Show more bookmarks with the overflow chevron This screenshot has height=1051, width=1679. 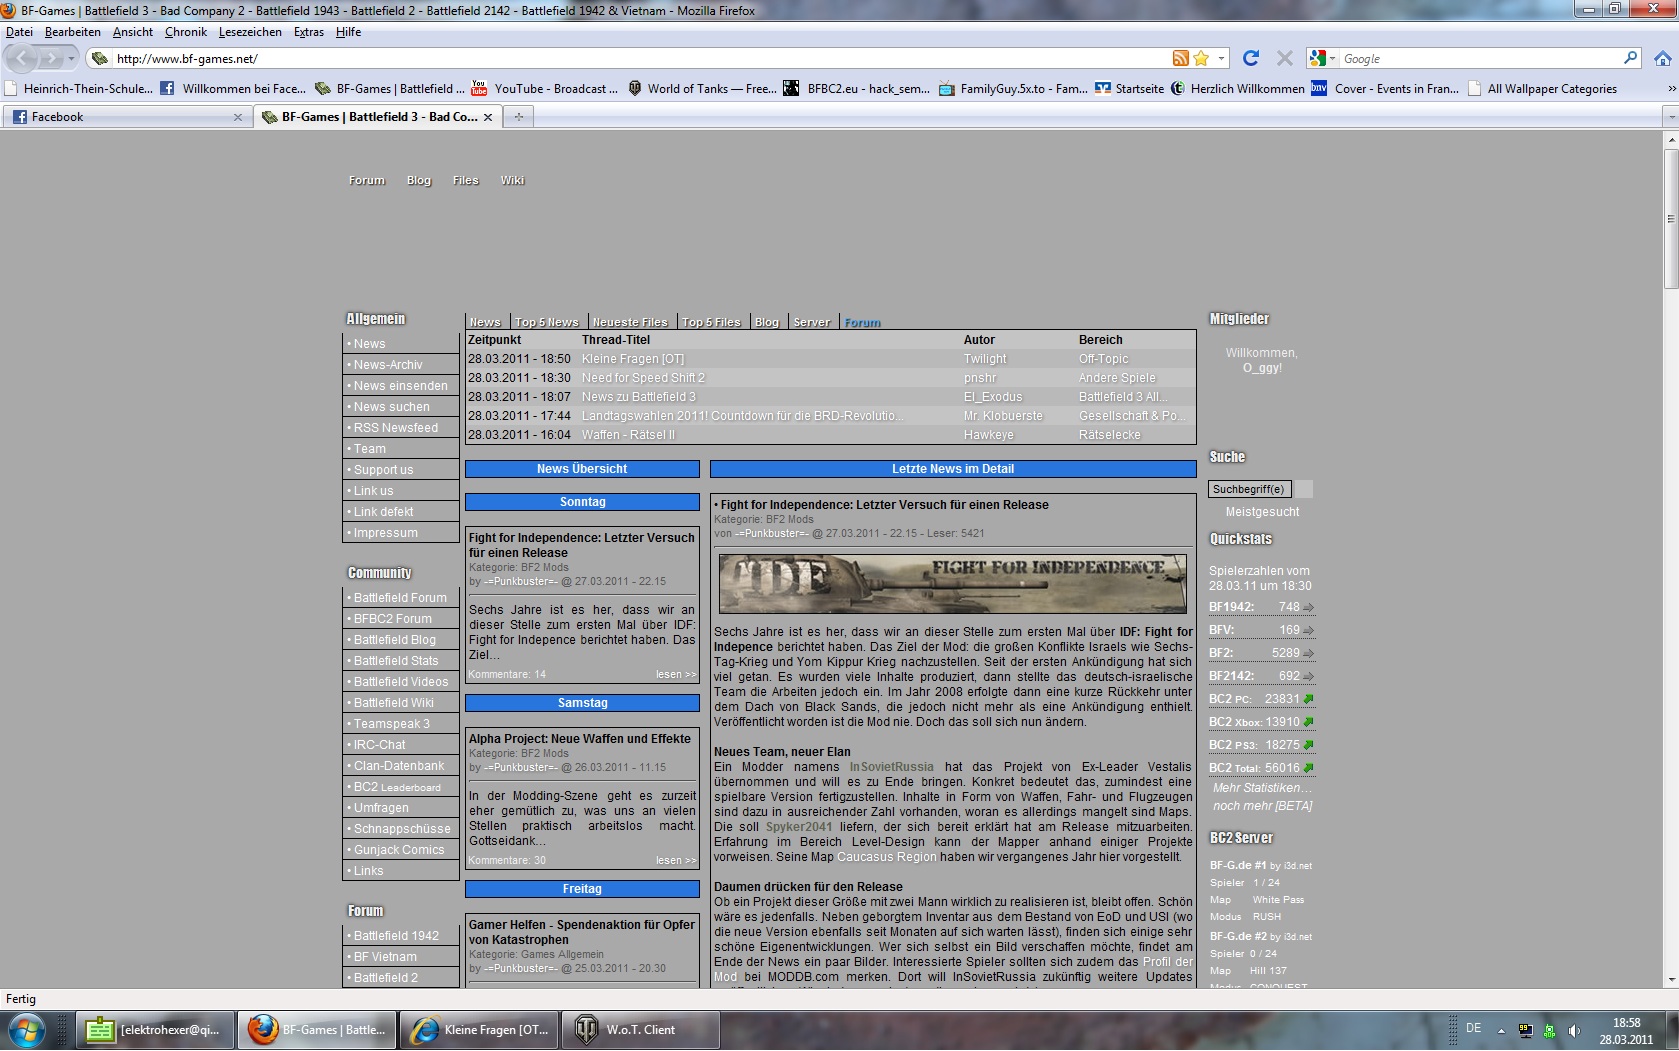(1671, 89)
